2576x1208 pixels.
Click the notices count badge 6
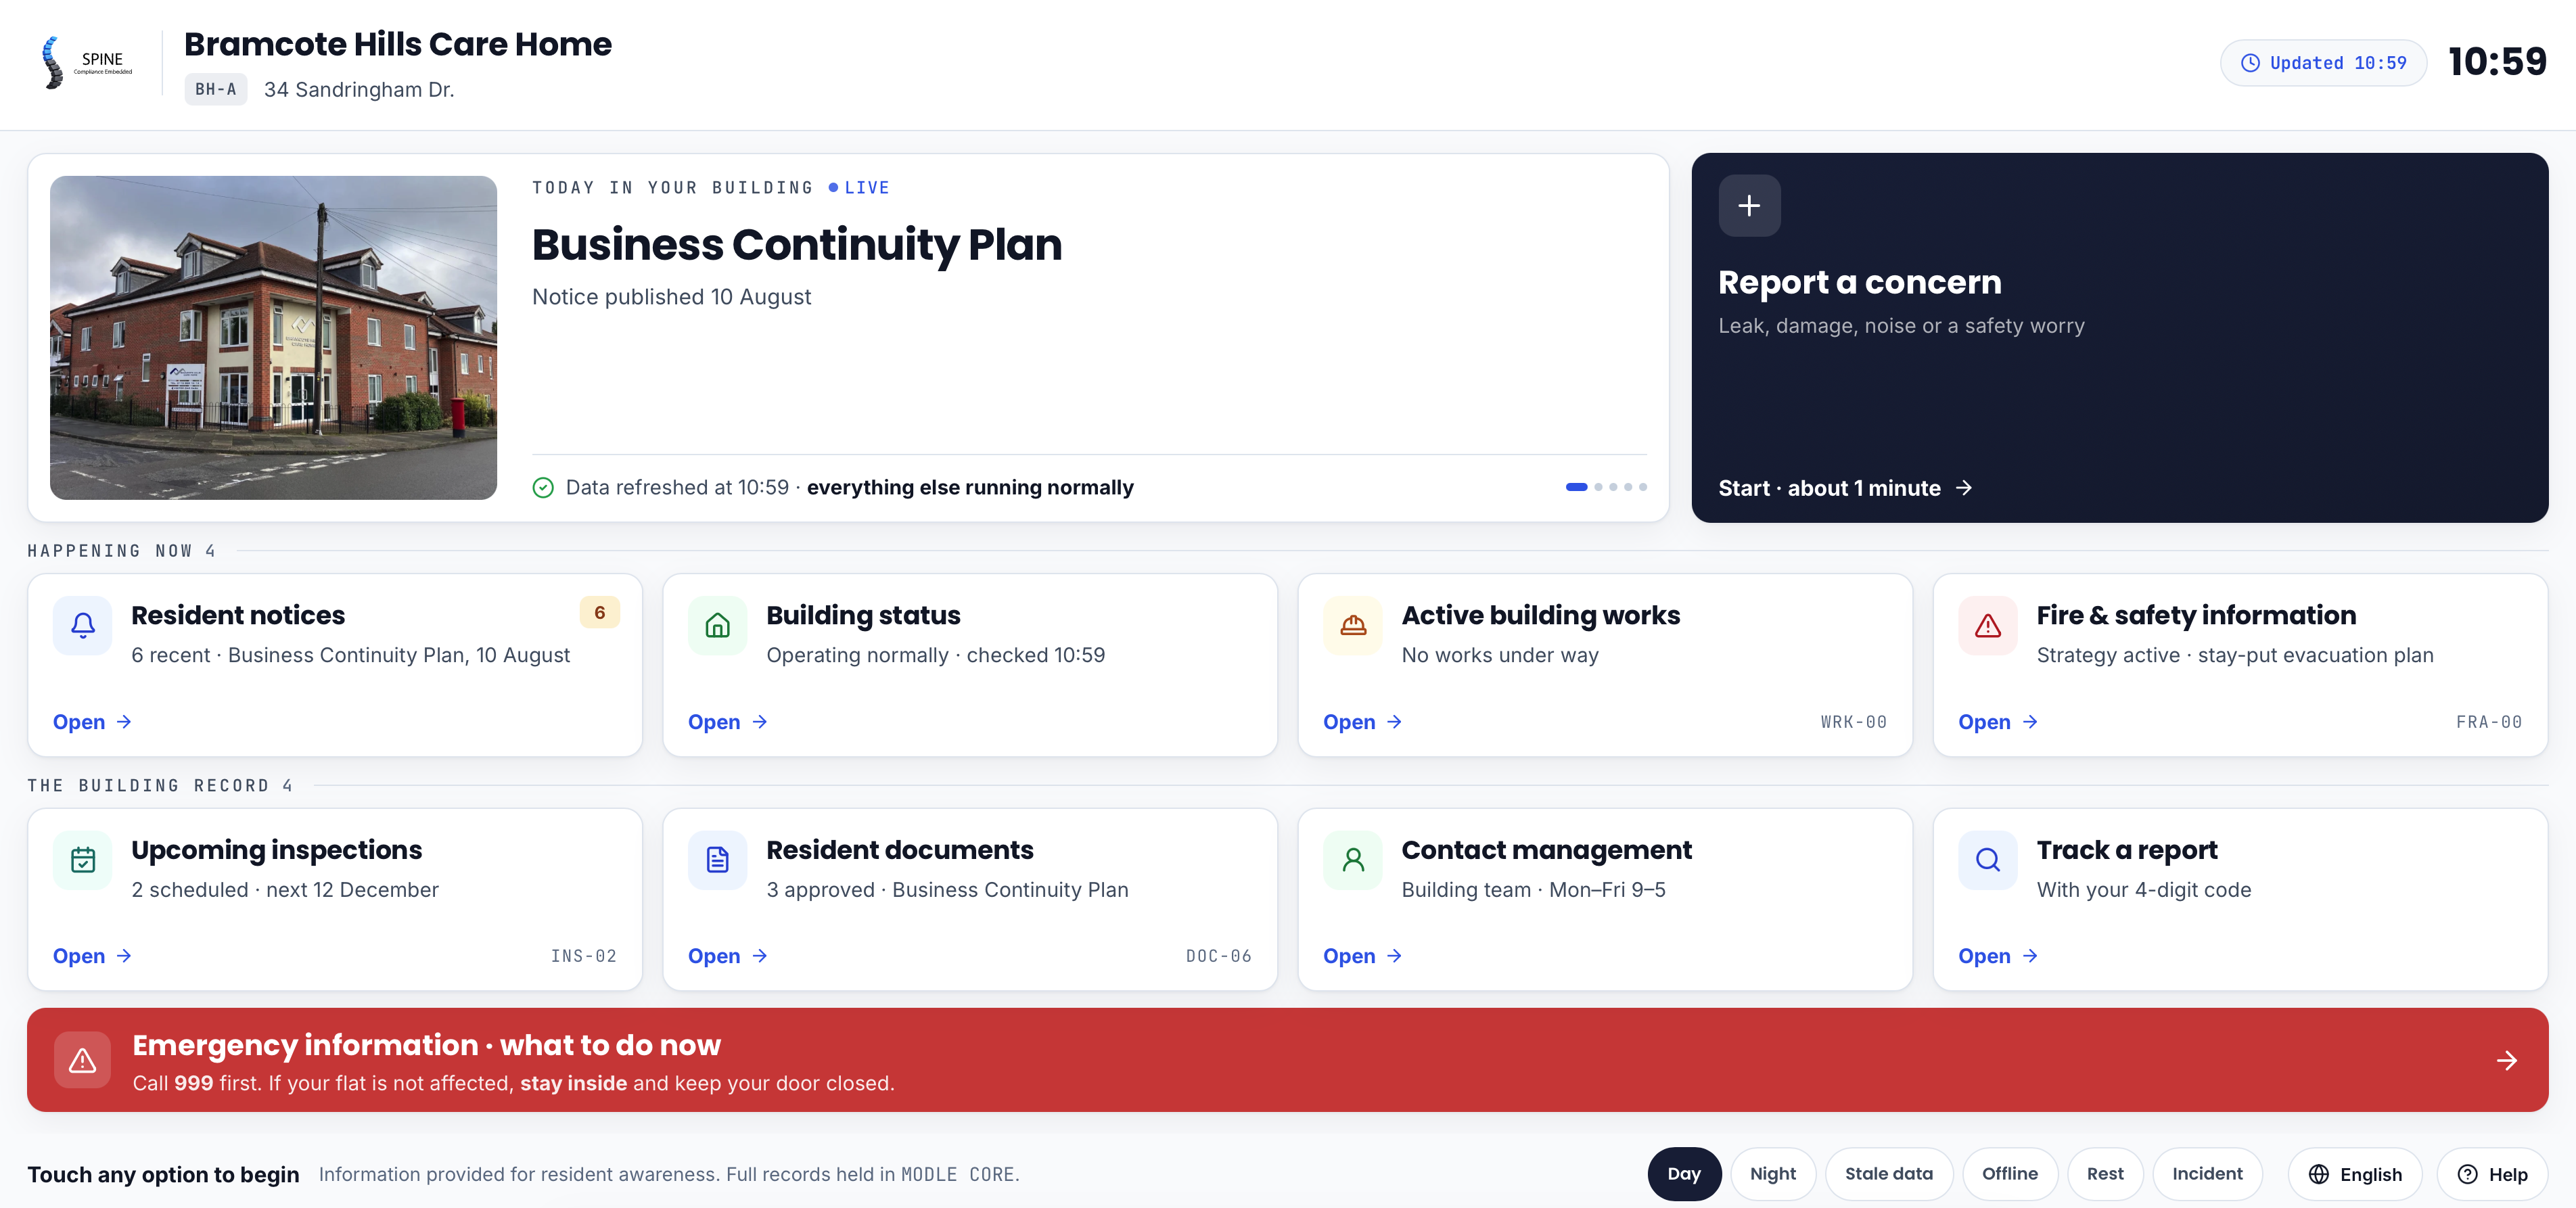pos(600,613)
